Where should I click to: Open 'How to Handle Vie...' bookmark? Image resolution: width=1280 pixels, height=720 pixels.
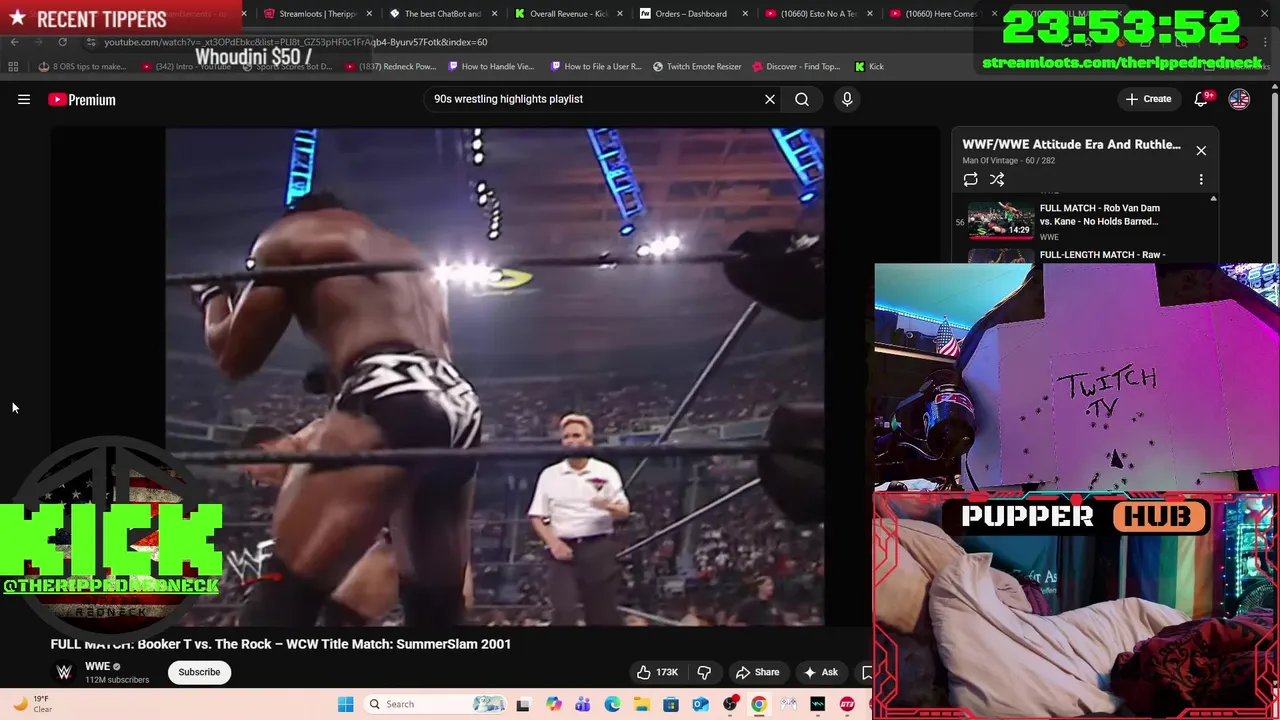491,67
